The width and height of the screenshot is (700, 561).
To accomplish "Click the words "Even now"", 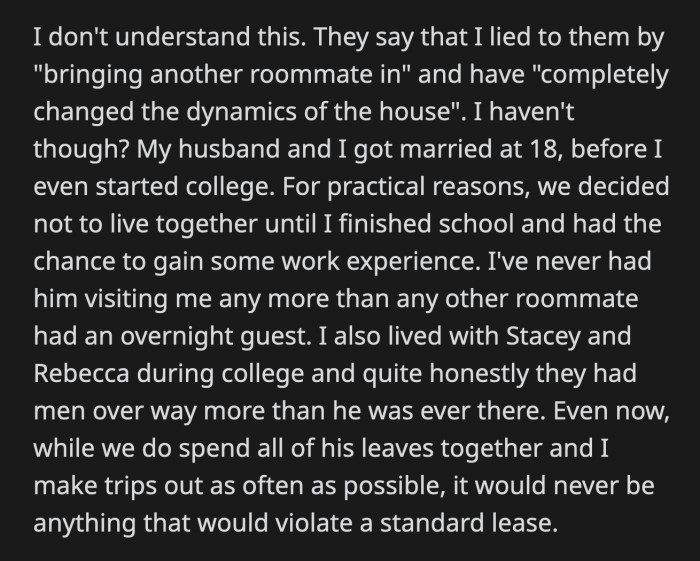I will 611,411.
